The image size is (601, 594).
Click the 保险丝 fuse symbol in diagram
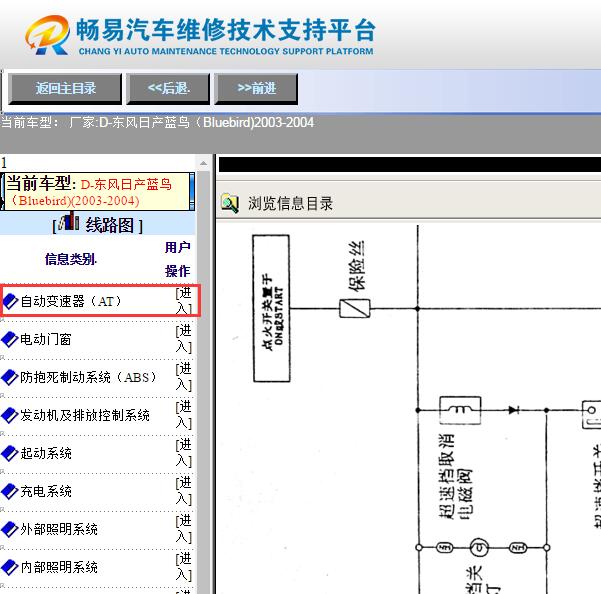(x=355, y=308)
